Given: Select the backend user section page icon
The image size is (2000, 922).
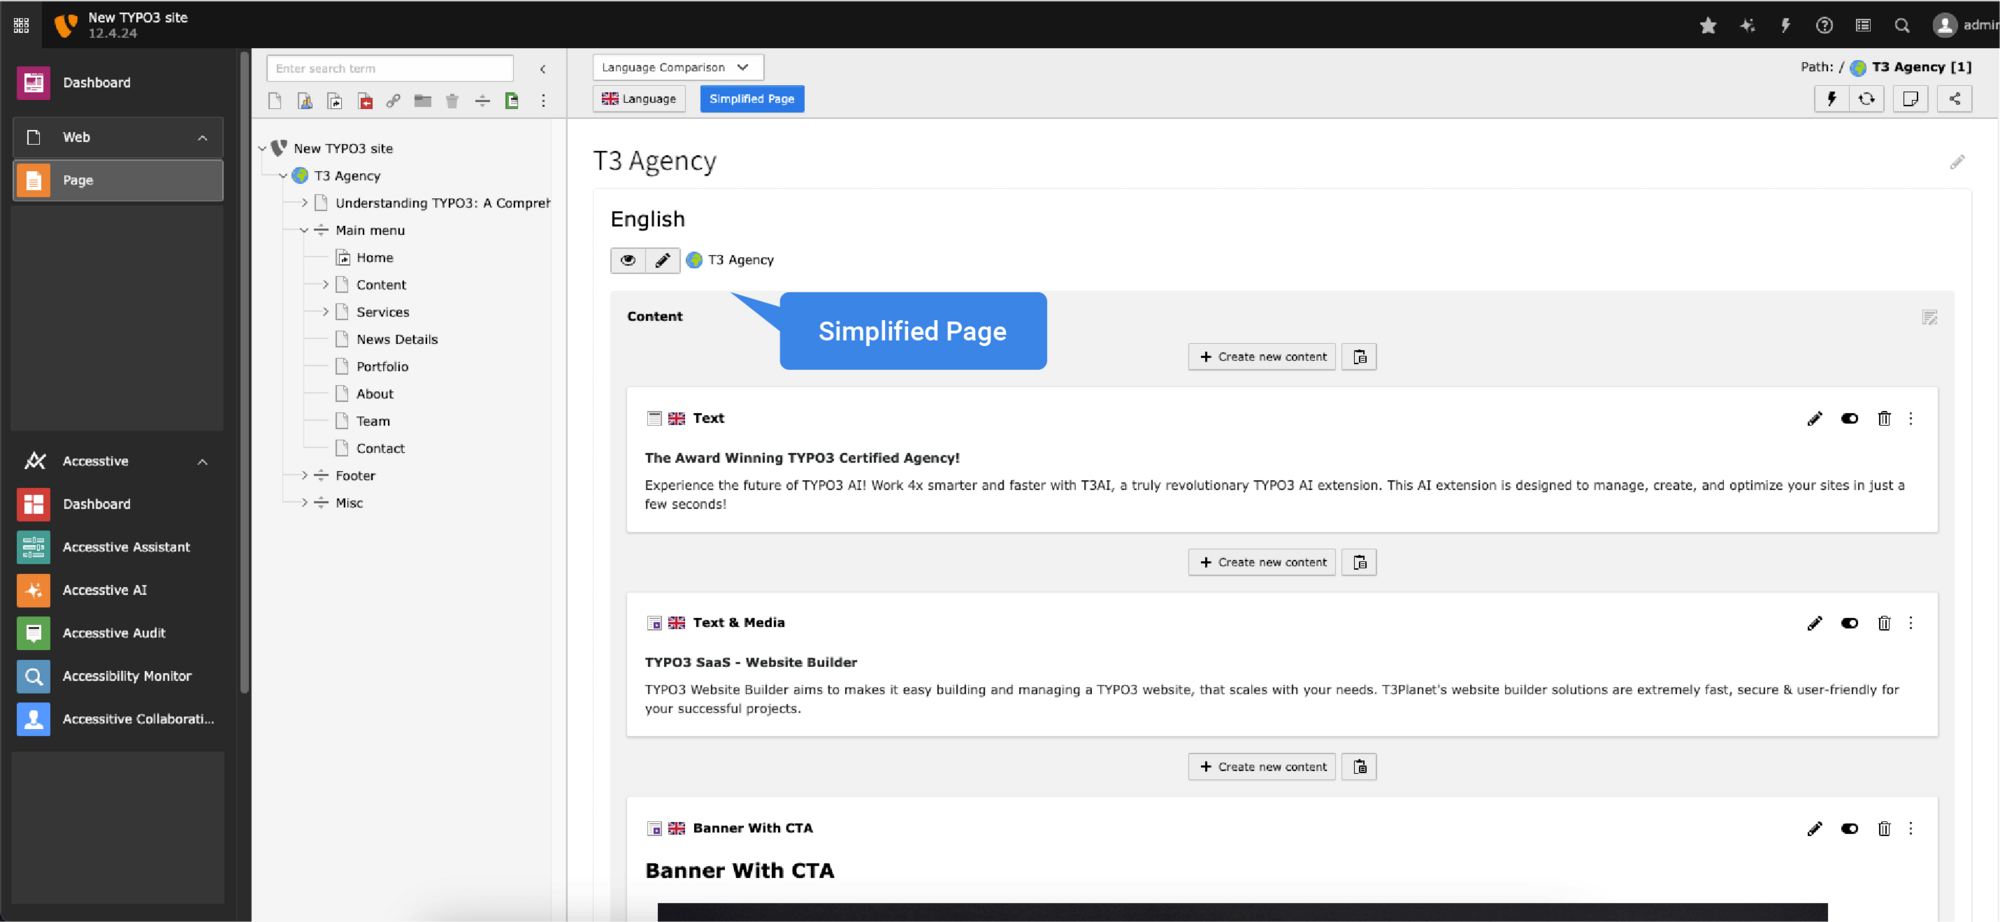Looking at the screenshot, I should point(305,101).
